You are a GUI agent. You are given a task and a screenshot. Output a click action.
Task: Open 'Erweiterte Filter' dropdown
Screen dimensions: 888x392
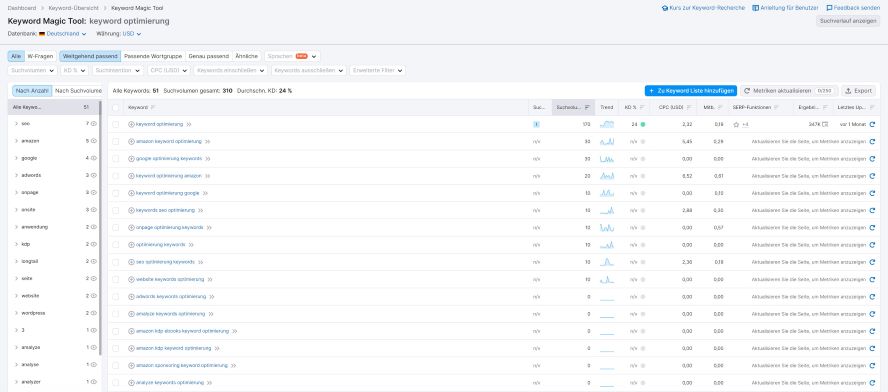pos(377,71)
